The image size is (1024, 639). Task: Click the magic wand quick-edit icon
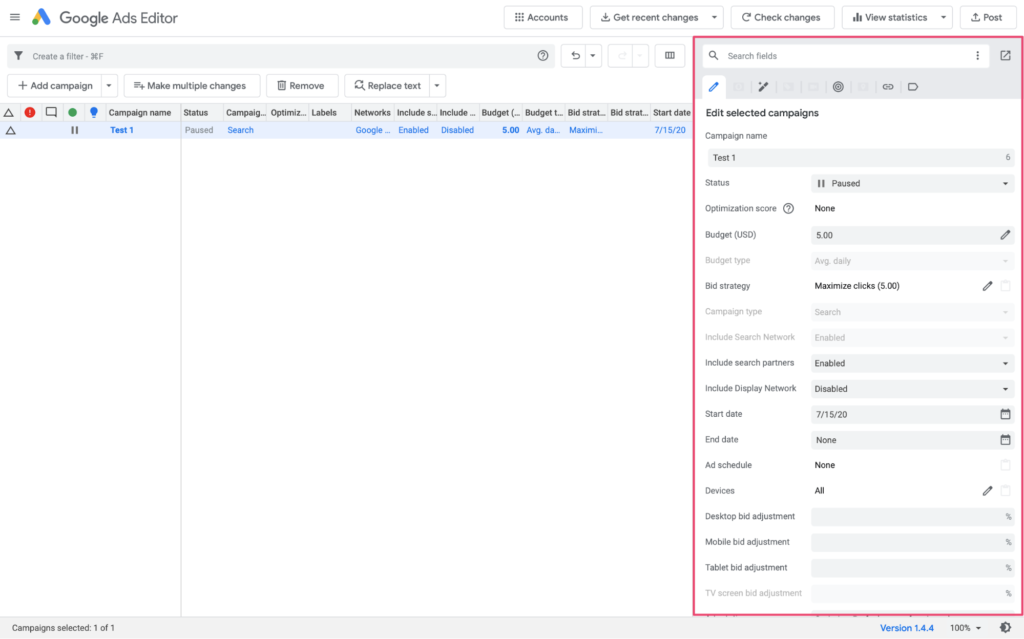[763, 87]
